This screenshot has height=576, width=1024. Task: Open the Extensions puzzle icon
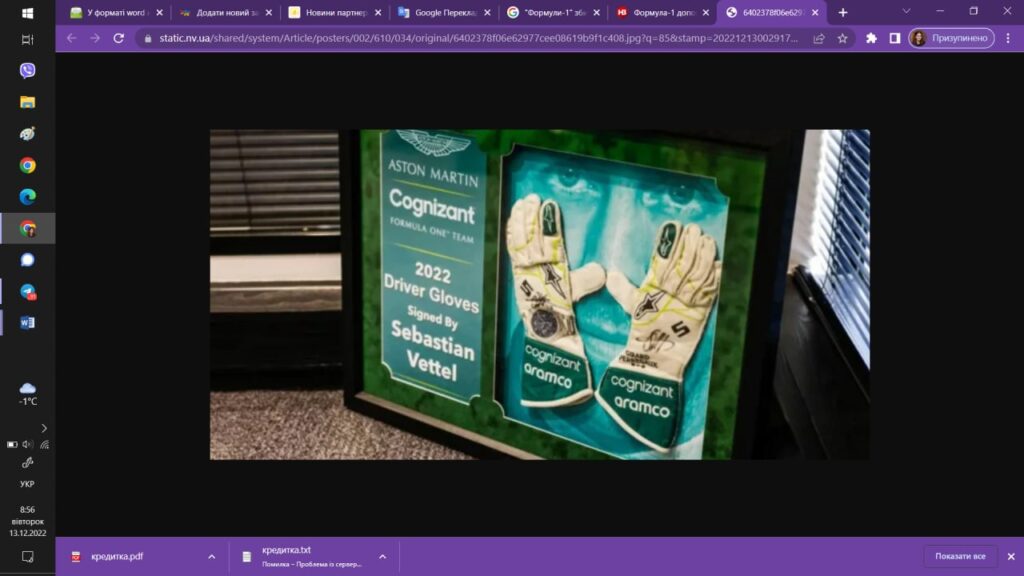871,38
